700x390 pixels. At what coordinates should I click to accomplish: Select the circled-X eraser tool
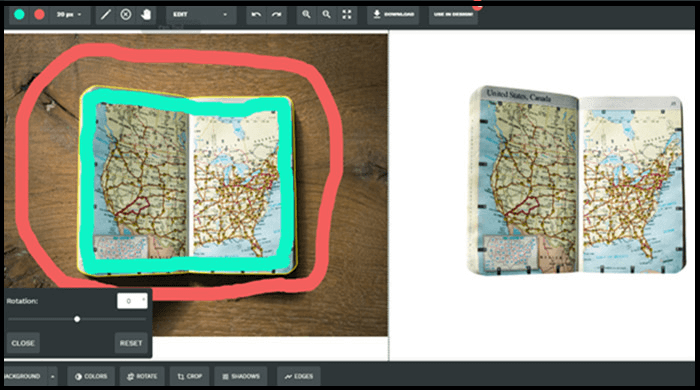tap(126, 15)
